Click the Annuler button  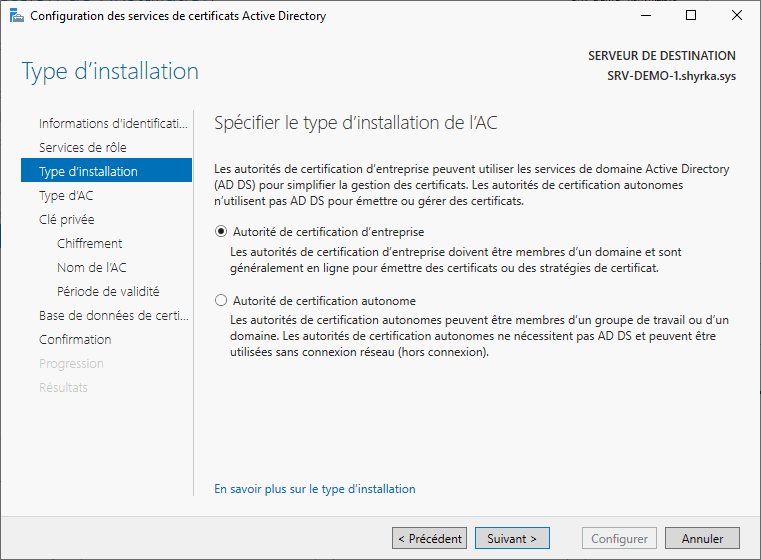tap(702, 539)
